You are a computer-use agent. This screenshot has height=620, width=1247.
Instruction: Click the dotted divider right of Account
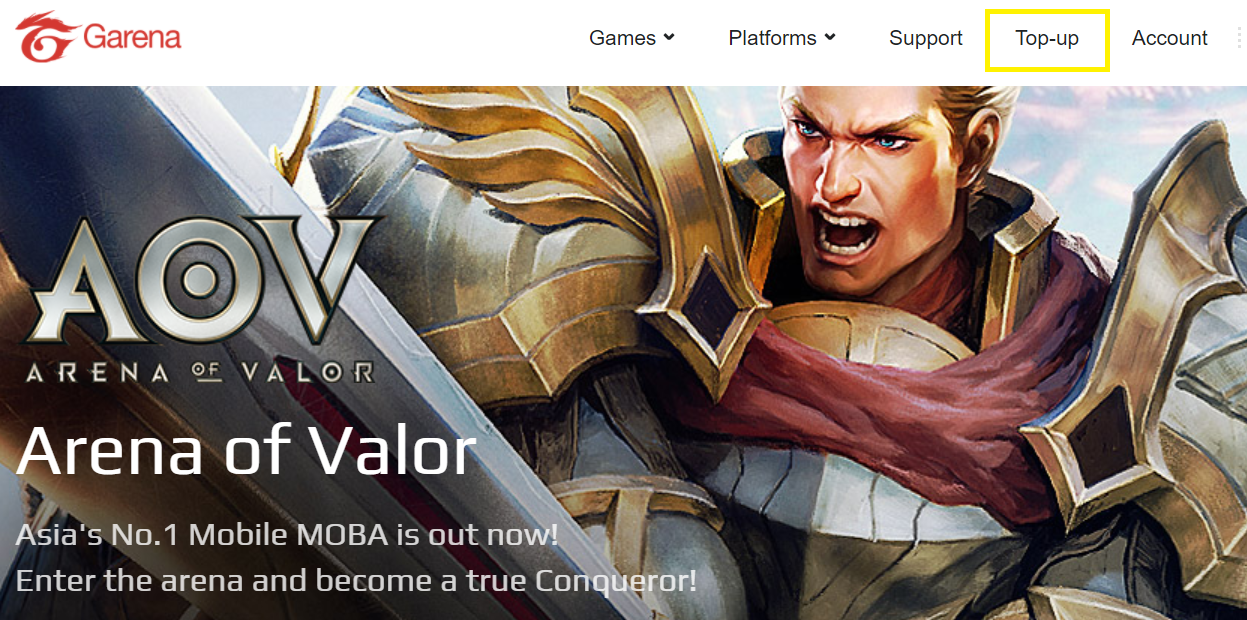[1240, 39]
